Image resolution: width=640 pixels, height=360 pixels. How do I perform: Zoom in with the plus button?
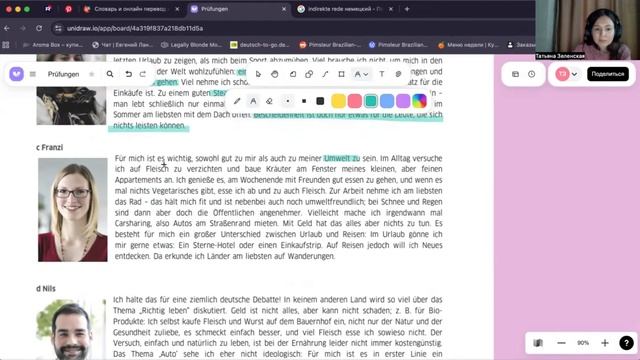[x=604, y=343]
